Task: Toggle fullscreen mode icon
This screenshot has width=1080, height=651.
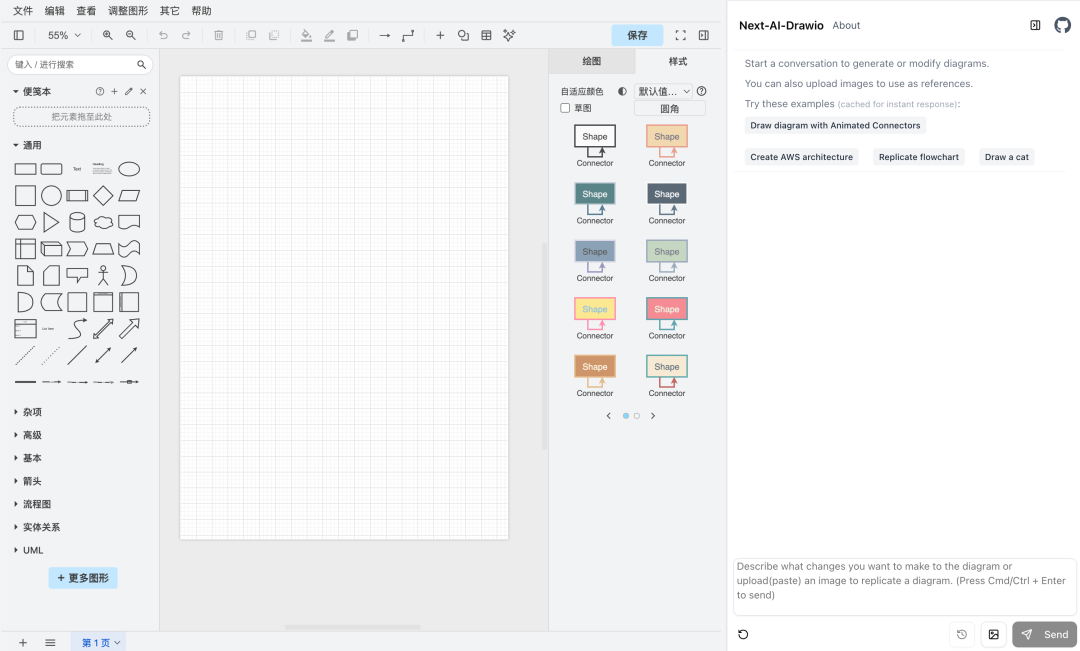Action: point(680,35)
